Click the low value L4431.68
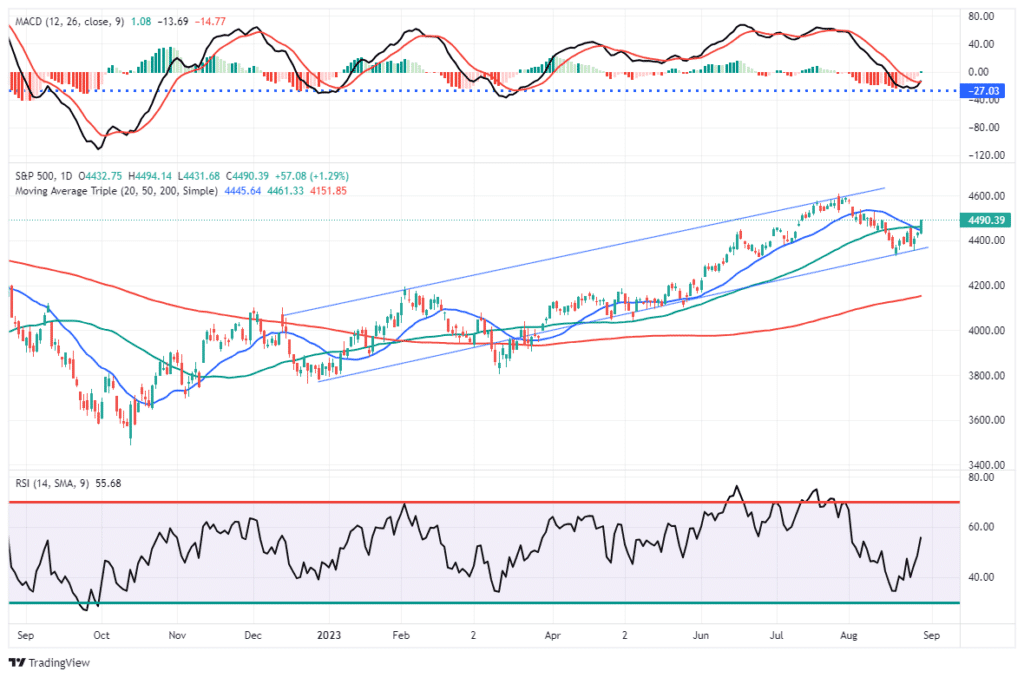This screenshot has height=678, width=1024. coord(199,176)
